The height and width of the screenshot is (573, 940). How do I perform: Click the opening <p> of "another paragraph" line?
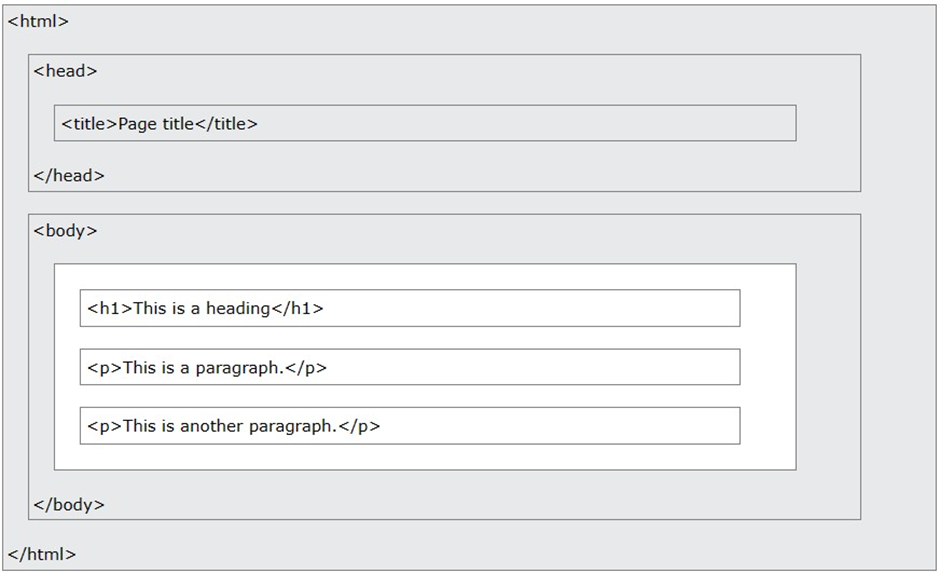(x=104, y=426)
